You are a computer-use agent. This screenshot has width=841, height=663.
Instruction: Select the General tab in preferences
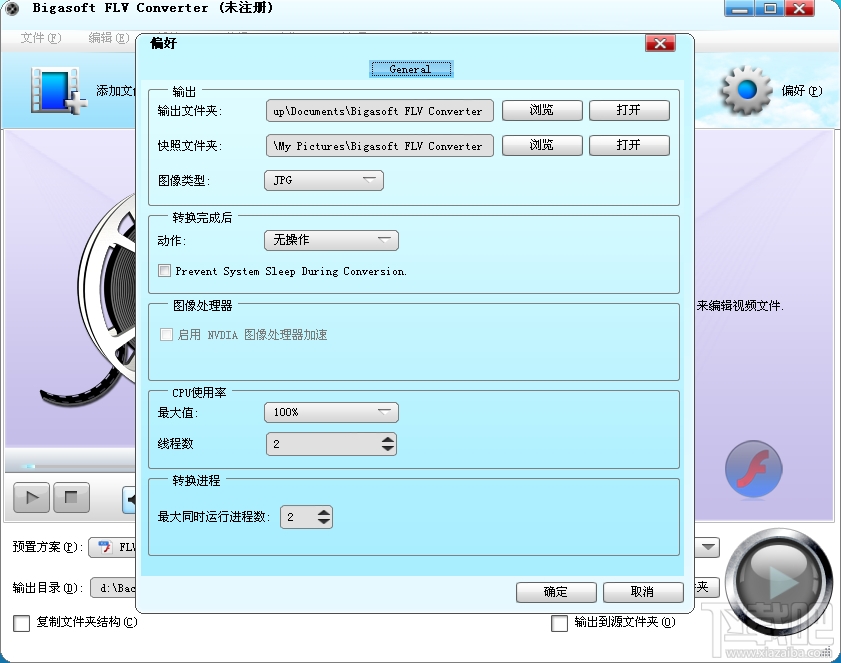tap(411, 68)
